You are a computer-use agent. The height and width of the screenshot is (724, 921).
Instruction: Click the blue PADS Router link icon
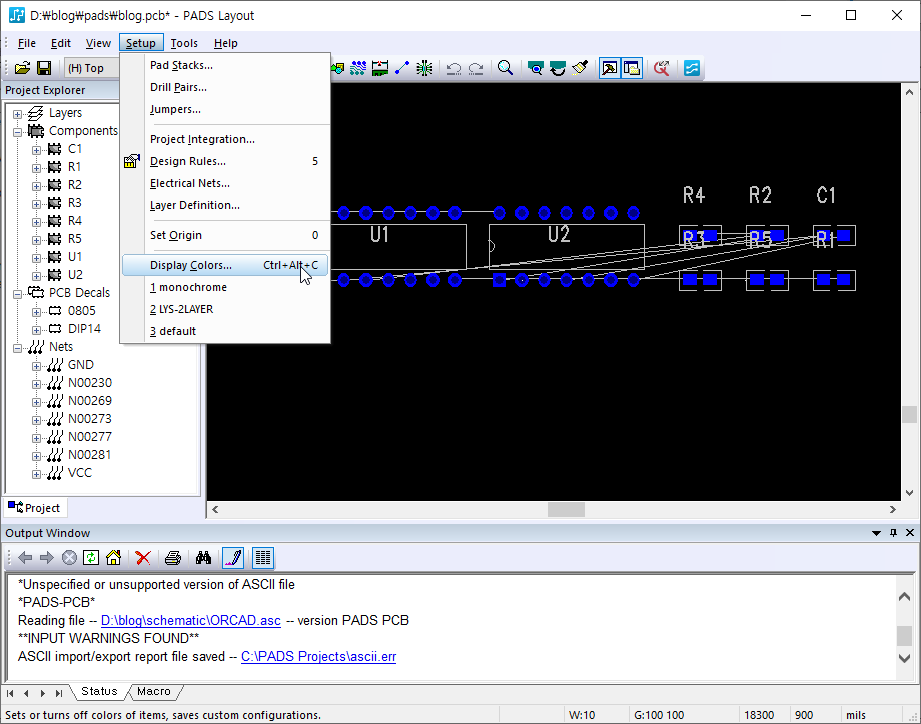(692, 68)
